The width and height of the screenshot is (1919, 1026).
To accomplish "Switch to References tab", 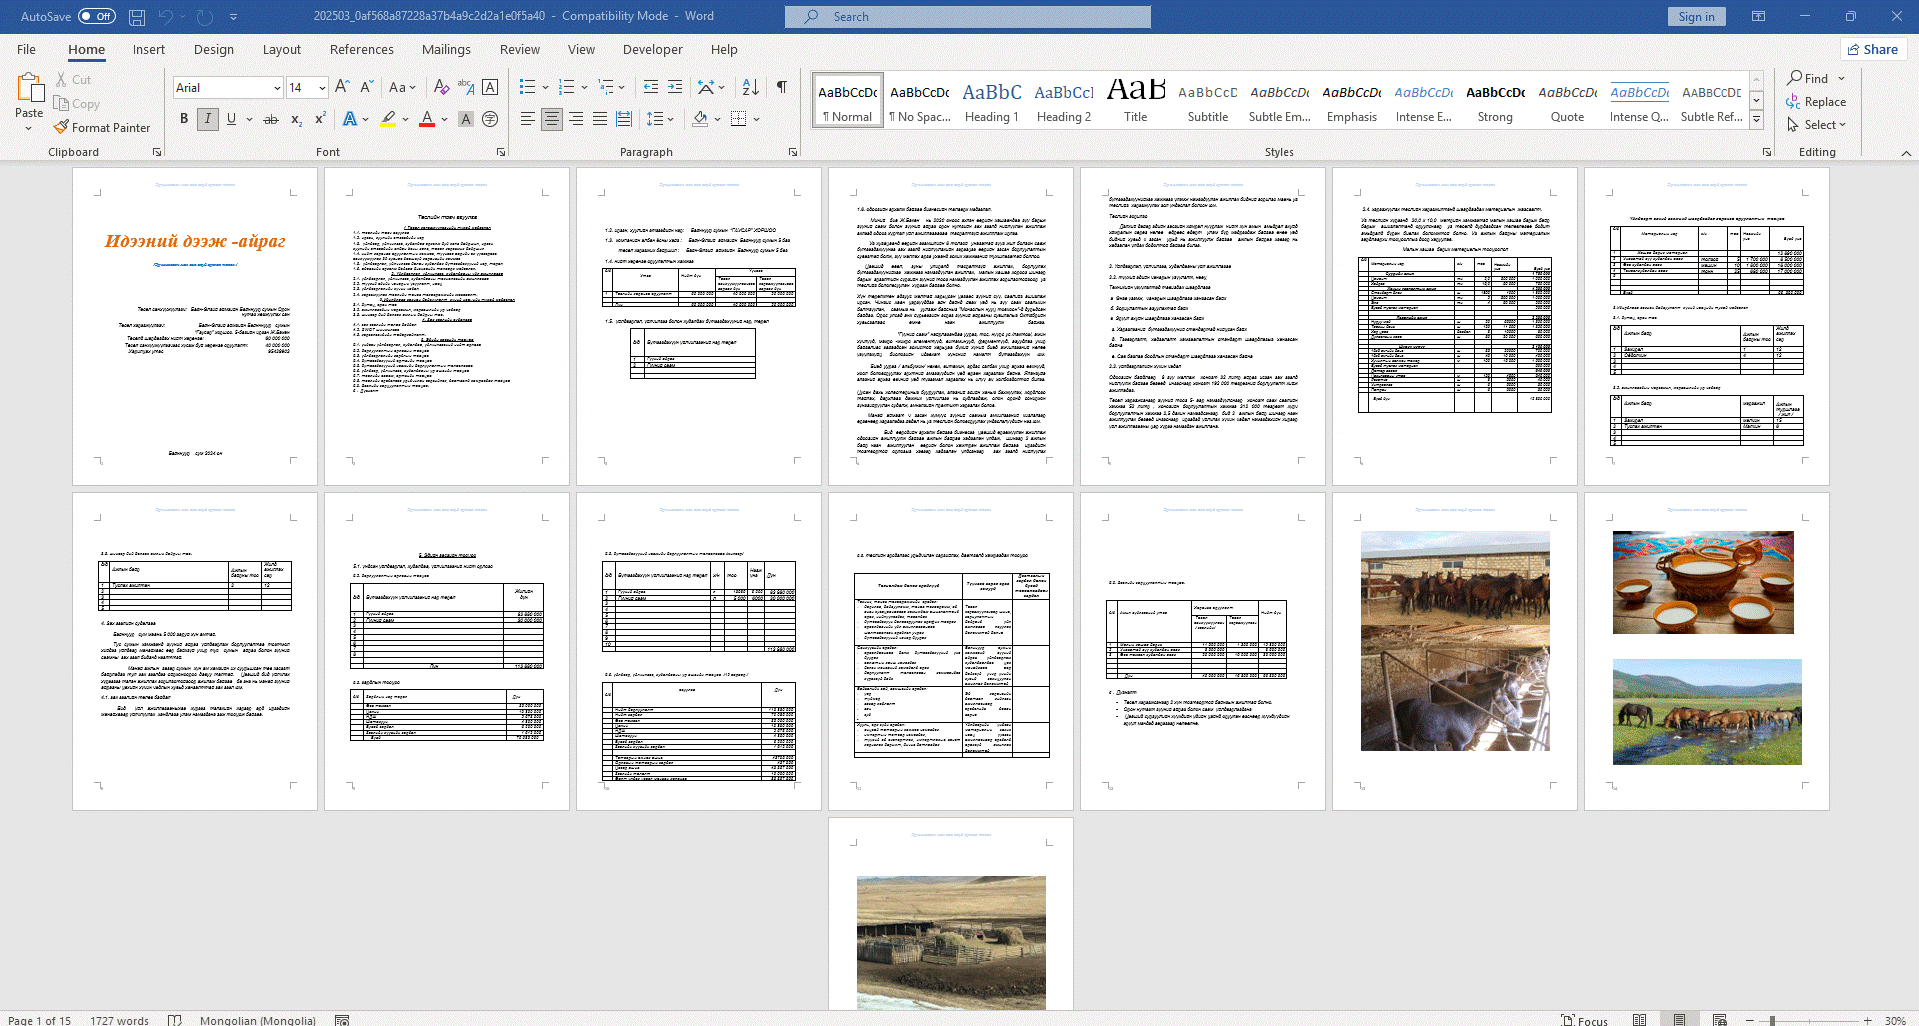I will click(362, 49).
